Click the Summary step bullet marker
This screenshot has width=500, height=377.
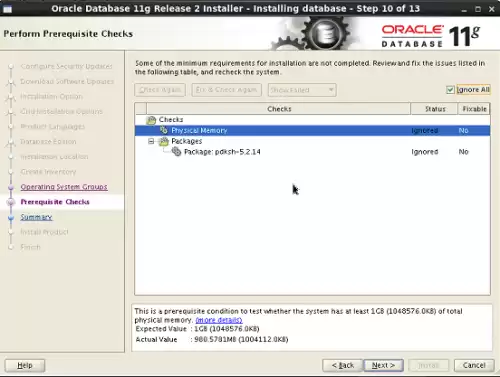tap(11, 217)
